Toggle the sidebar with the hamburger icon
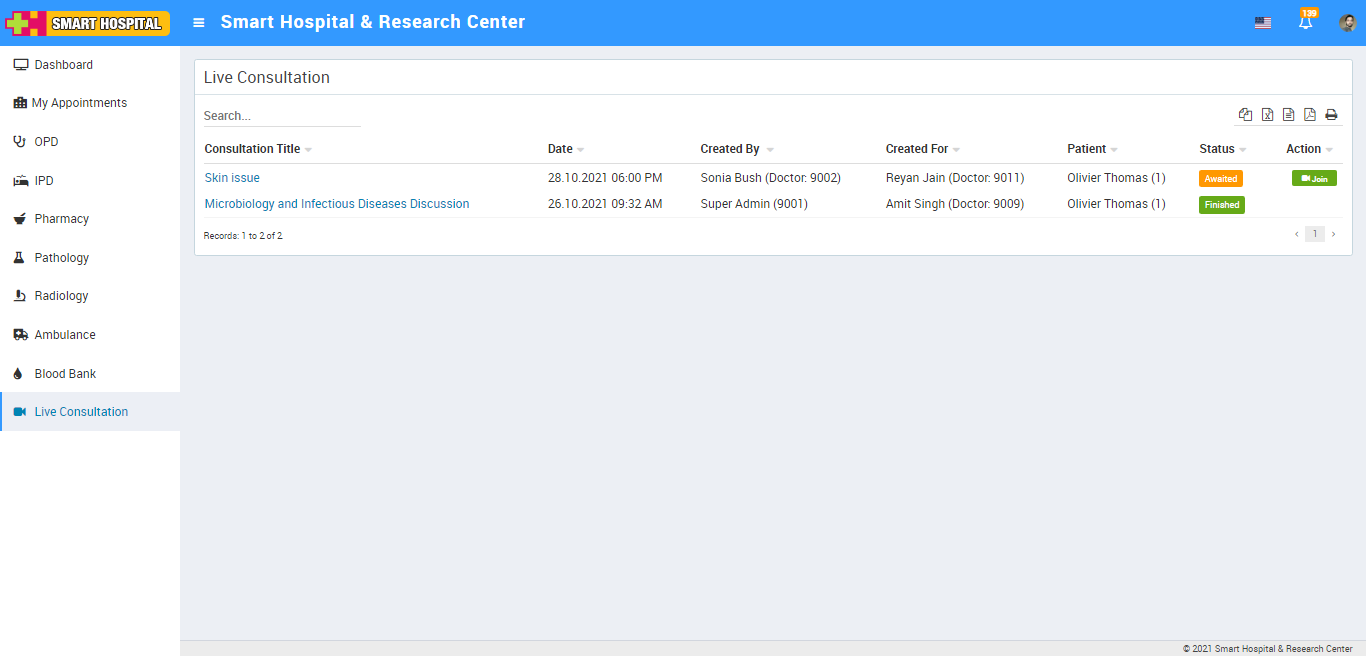 pyautogui.click(x=199, y=22)
